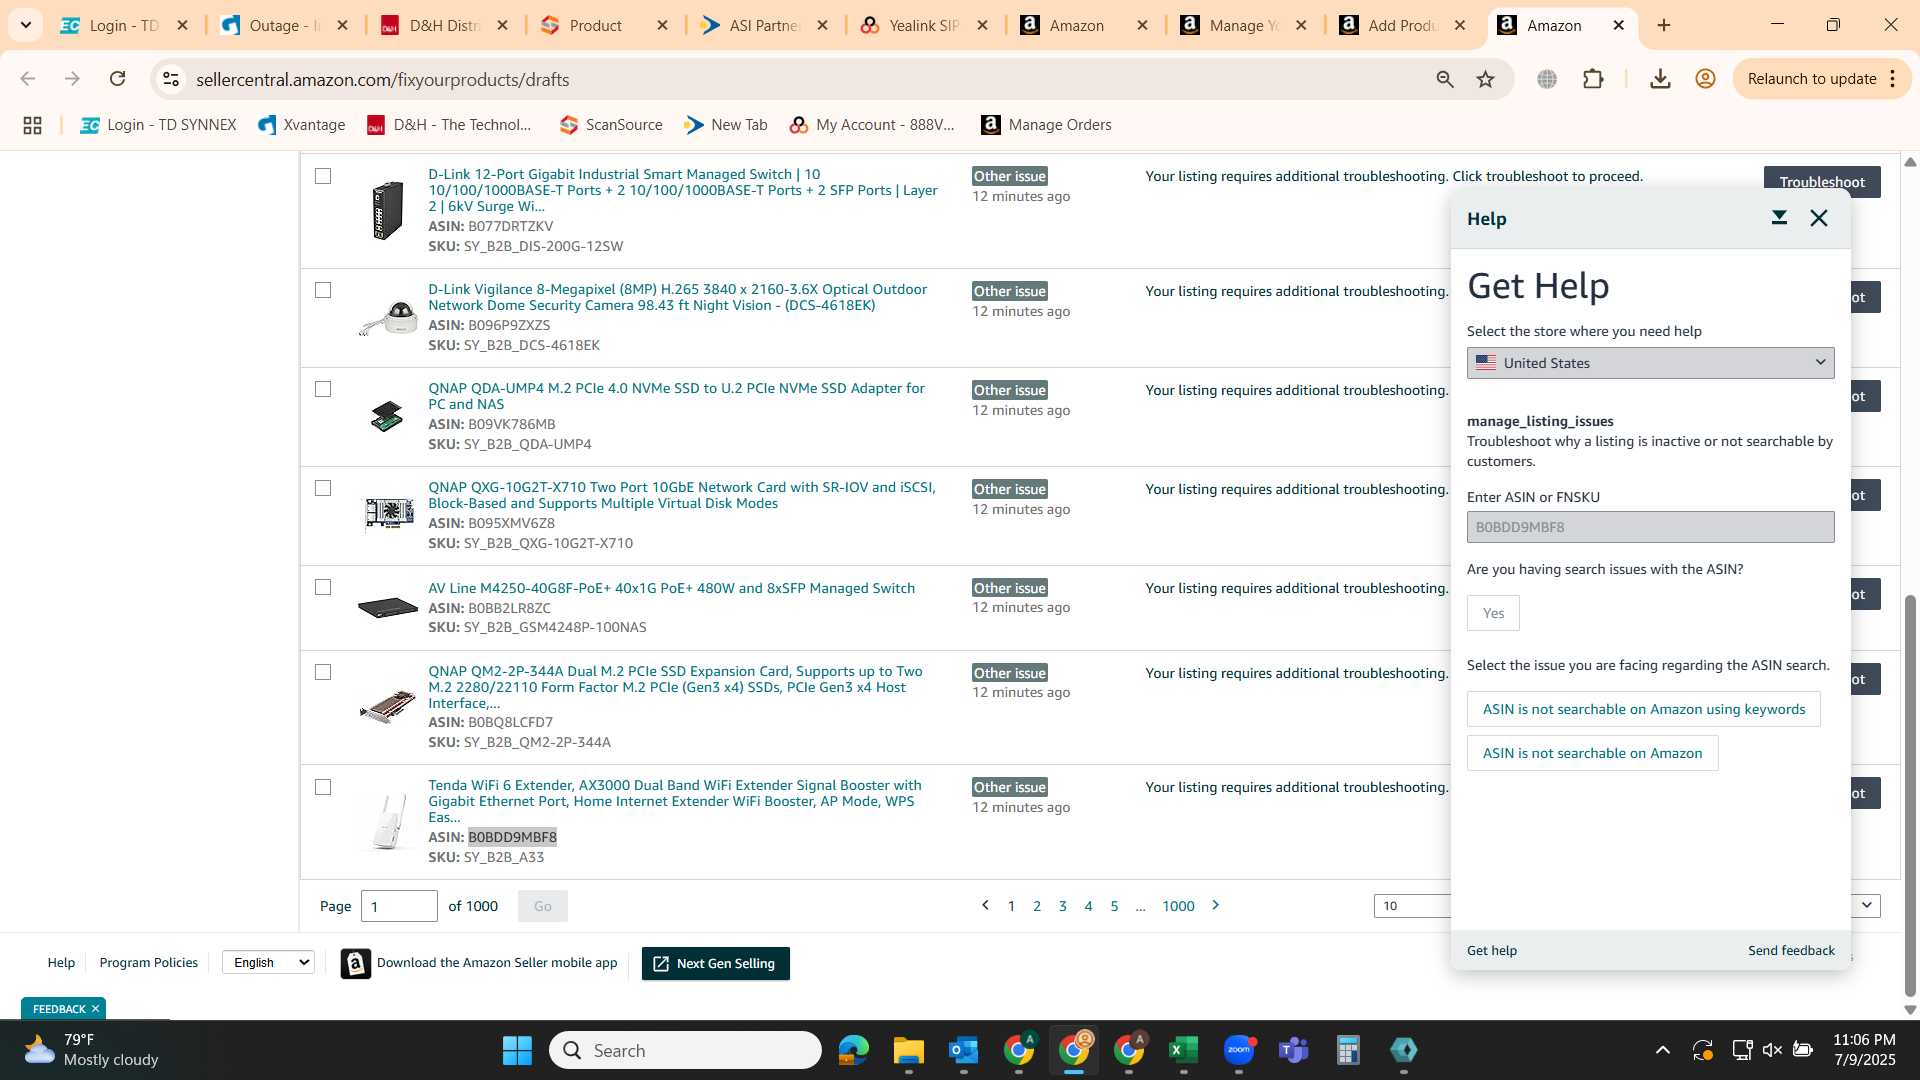
Task: Open the Program Policies footer link
Action: 149,962
